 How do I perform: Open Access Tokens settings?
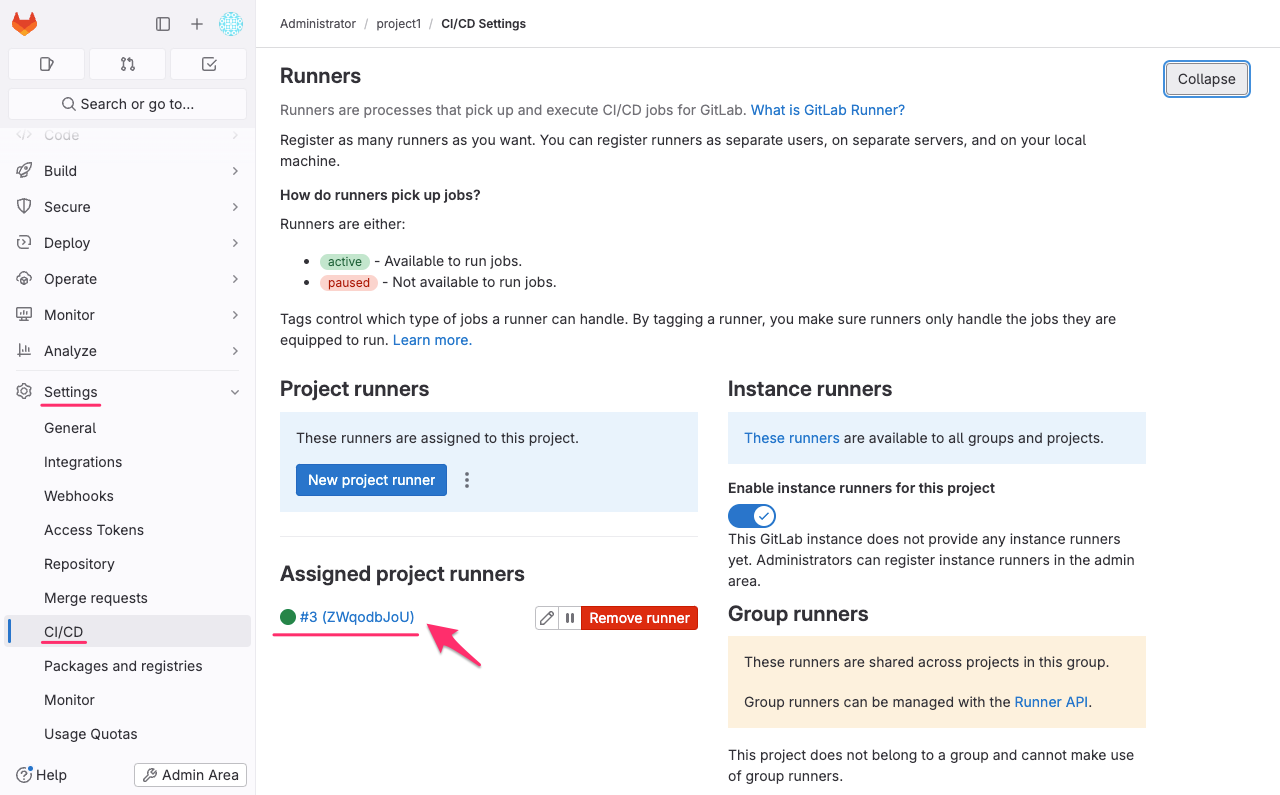coord(127,530)
